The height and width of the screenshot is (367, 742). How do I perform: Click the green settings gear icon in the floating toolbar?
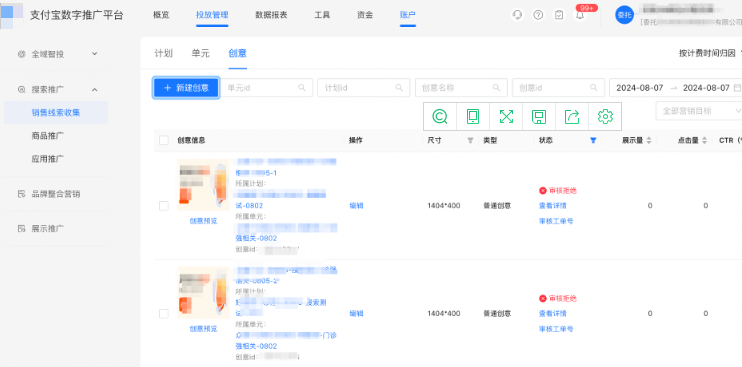point(605,116)
